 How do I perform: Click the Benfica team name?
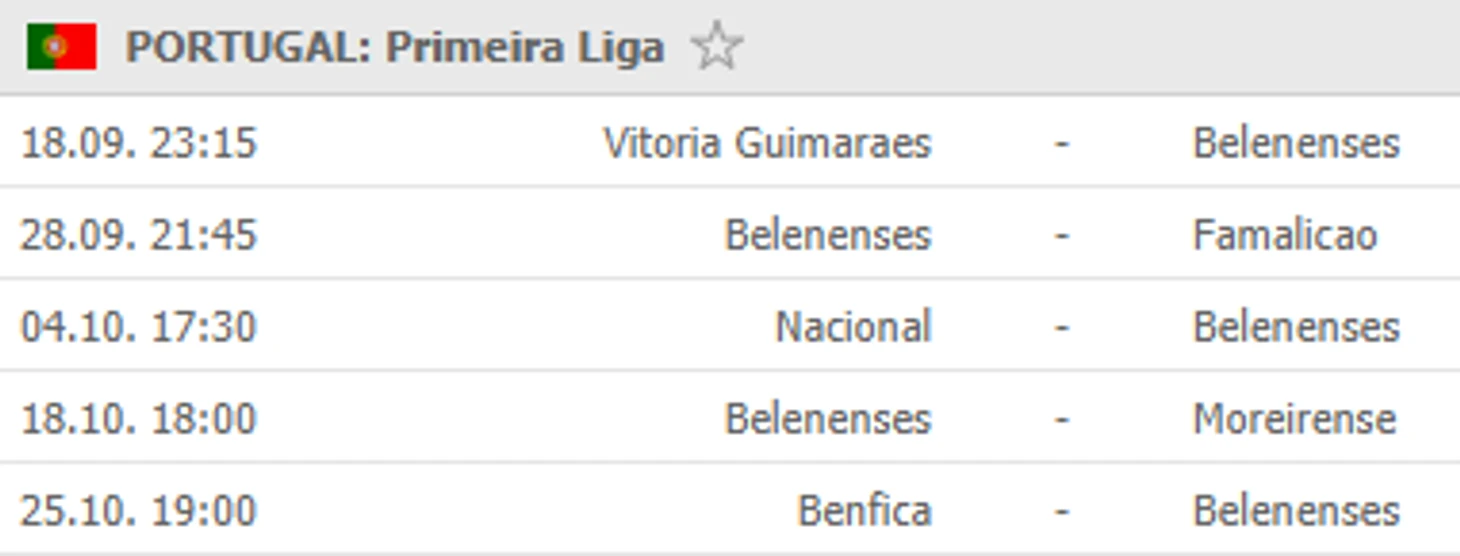click(x=864, y=510)
